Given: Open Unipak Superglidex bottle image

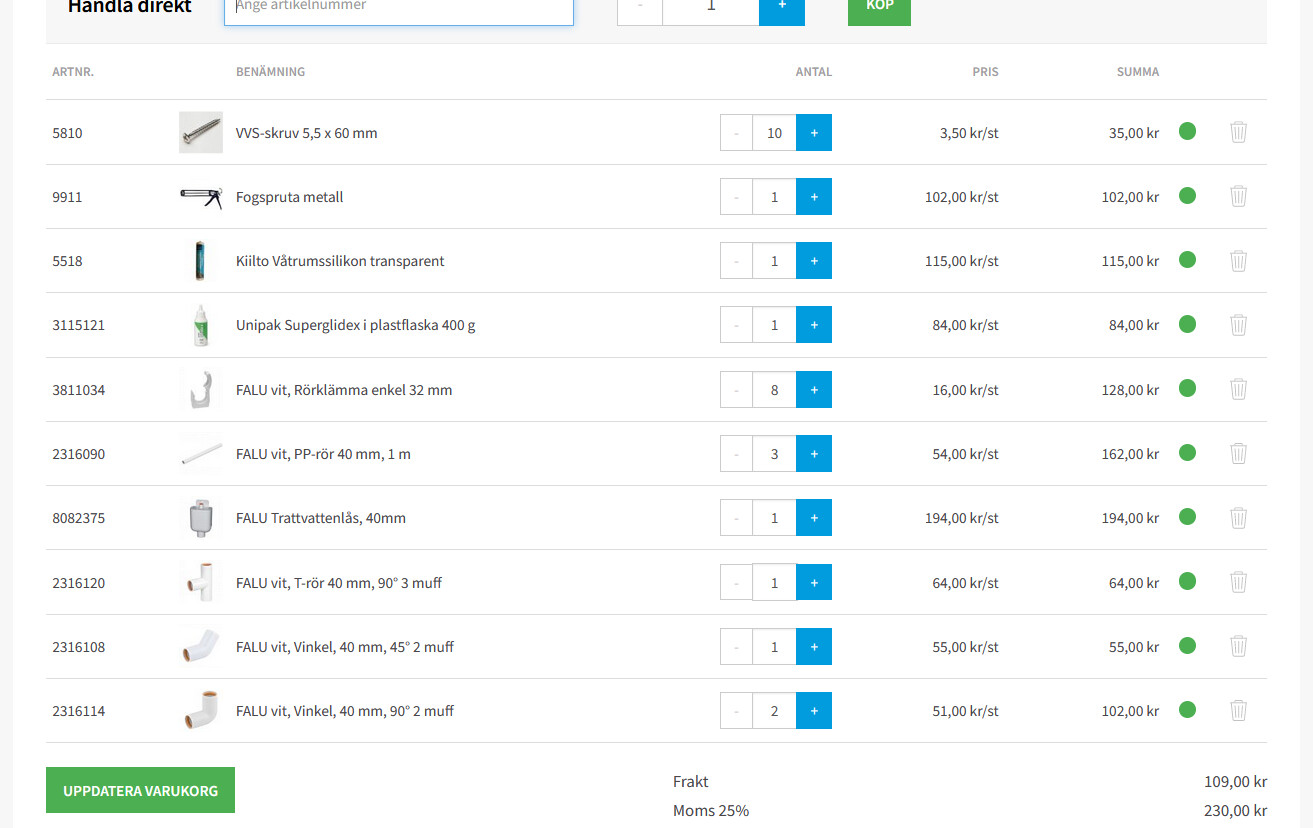Looking at the screenshot, I should (201, 325).
